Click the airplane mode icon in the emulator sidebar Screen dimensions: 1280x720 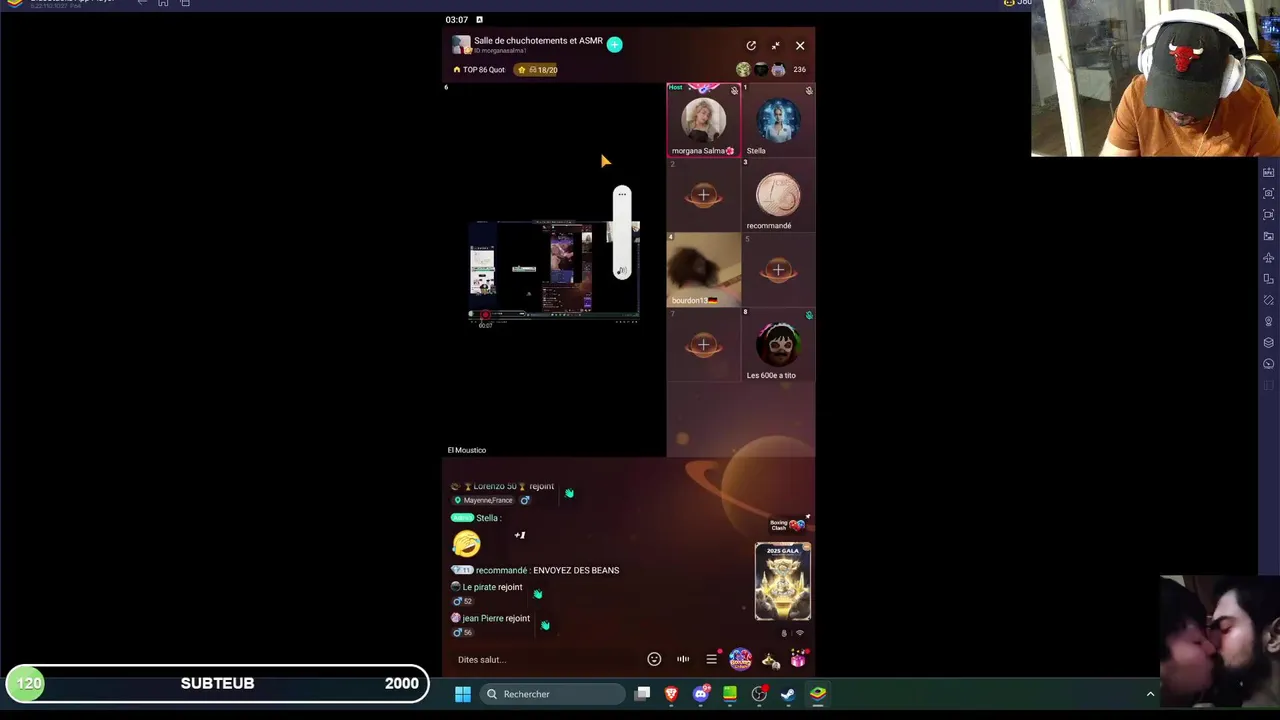coord(1269,258)
